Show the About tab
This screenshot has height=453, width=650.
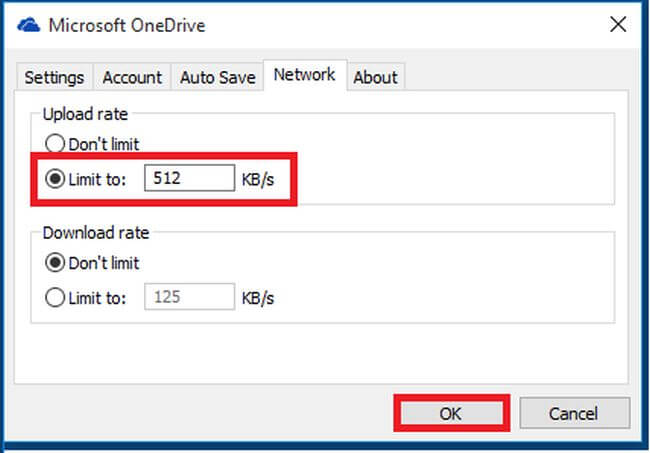375,77
